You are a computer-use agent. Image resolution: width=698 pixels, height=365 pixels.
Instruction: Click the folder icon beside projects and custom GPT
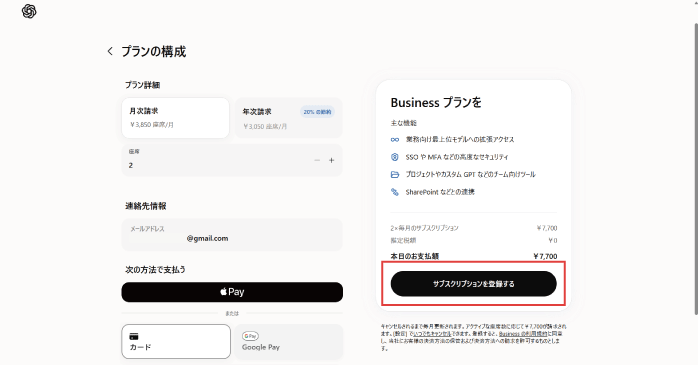pyautogui.click(x=395, y=174)
